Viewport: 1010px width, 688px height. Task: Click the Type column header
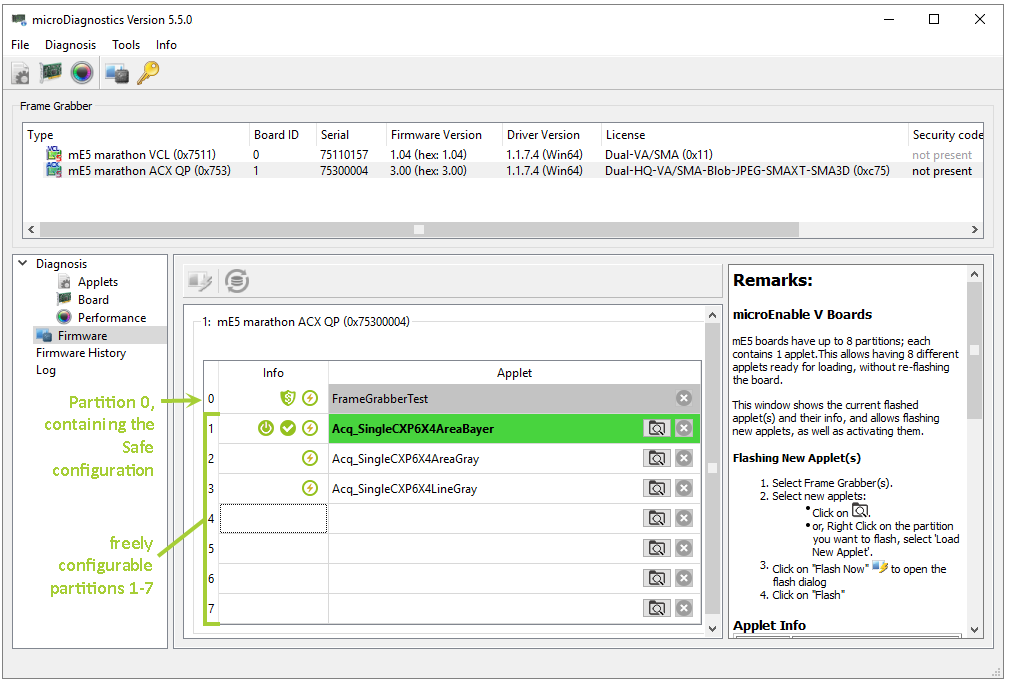[x=136, y=135]
